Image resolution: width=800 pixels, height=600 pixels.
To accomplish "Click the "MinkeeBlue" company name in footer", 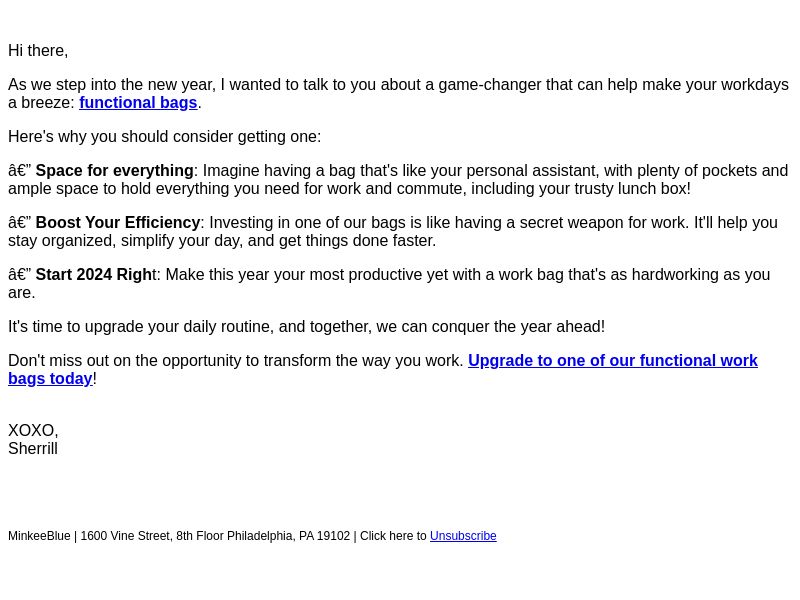I will tap(39, 537).
